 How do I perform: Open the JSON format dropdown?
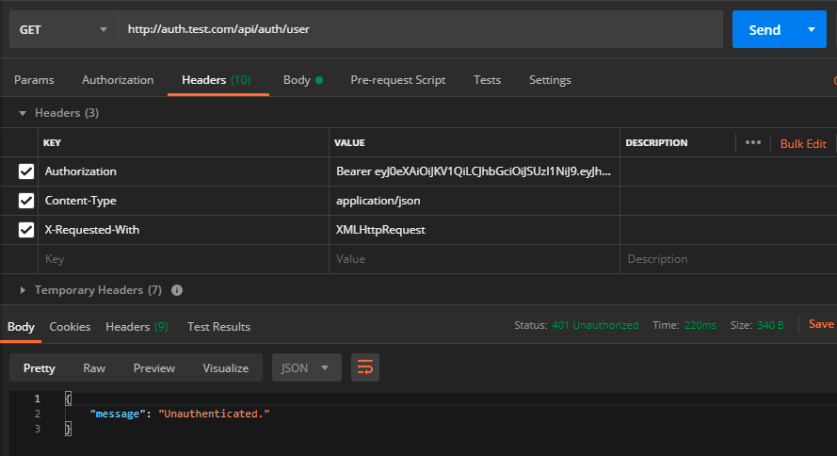[x=306, y=368]
